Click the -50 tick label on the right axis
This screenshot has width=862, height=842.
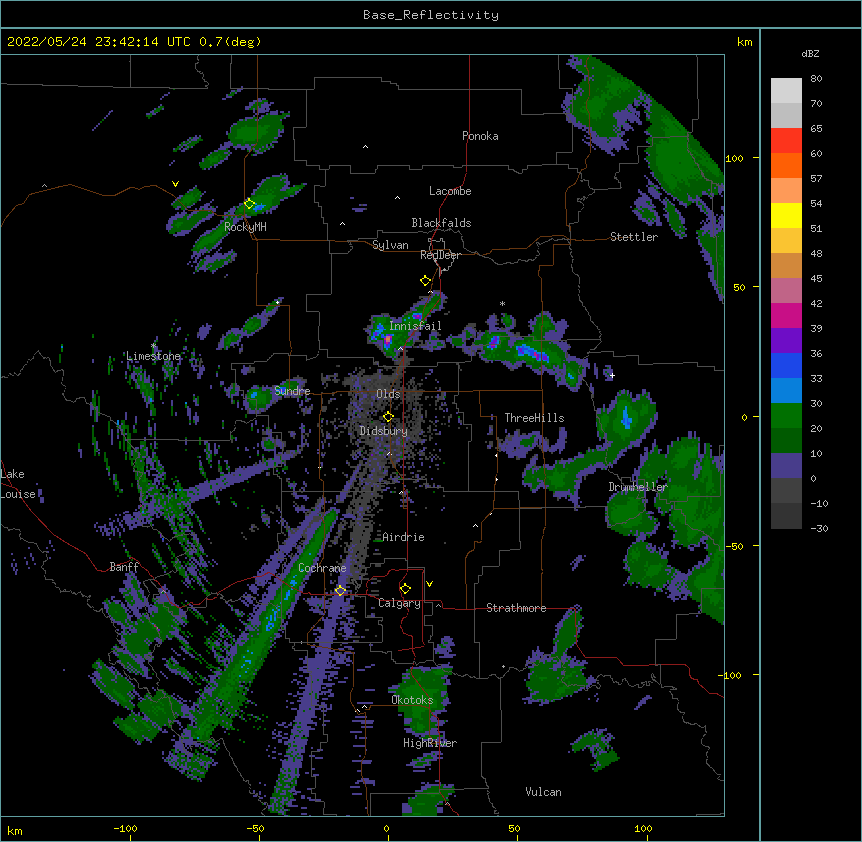(x=734, y=546)
